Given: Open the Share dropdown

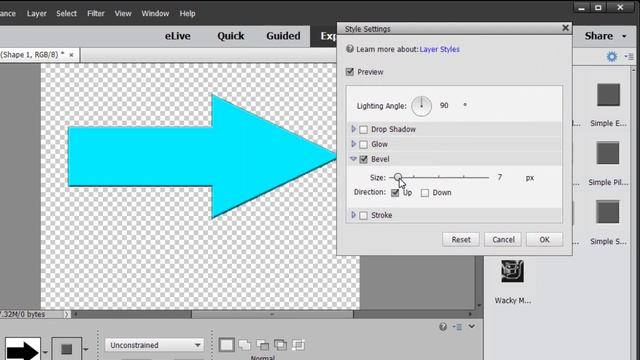Looking at the screenshot, I should pos(605,36).
